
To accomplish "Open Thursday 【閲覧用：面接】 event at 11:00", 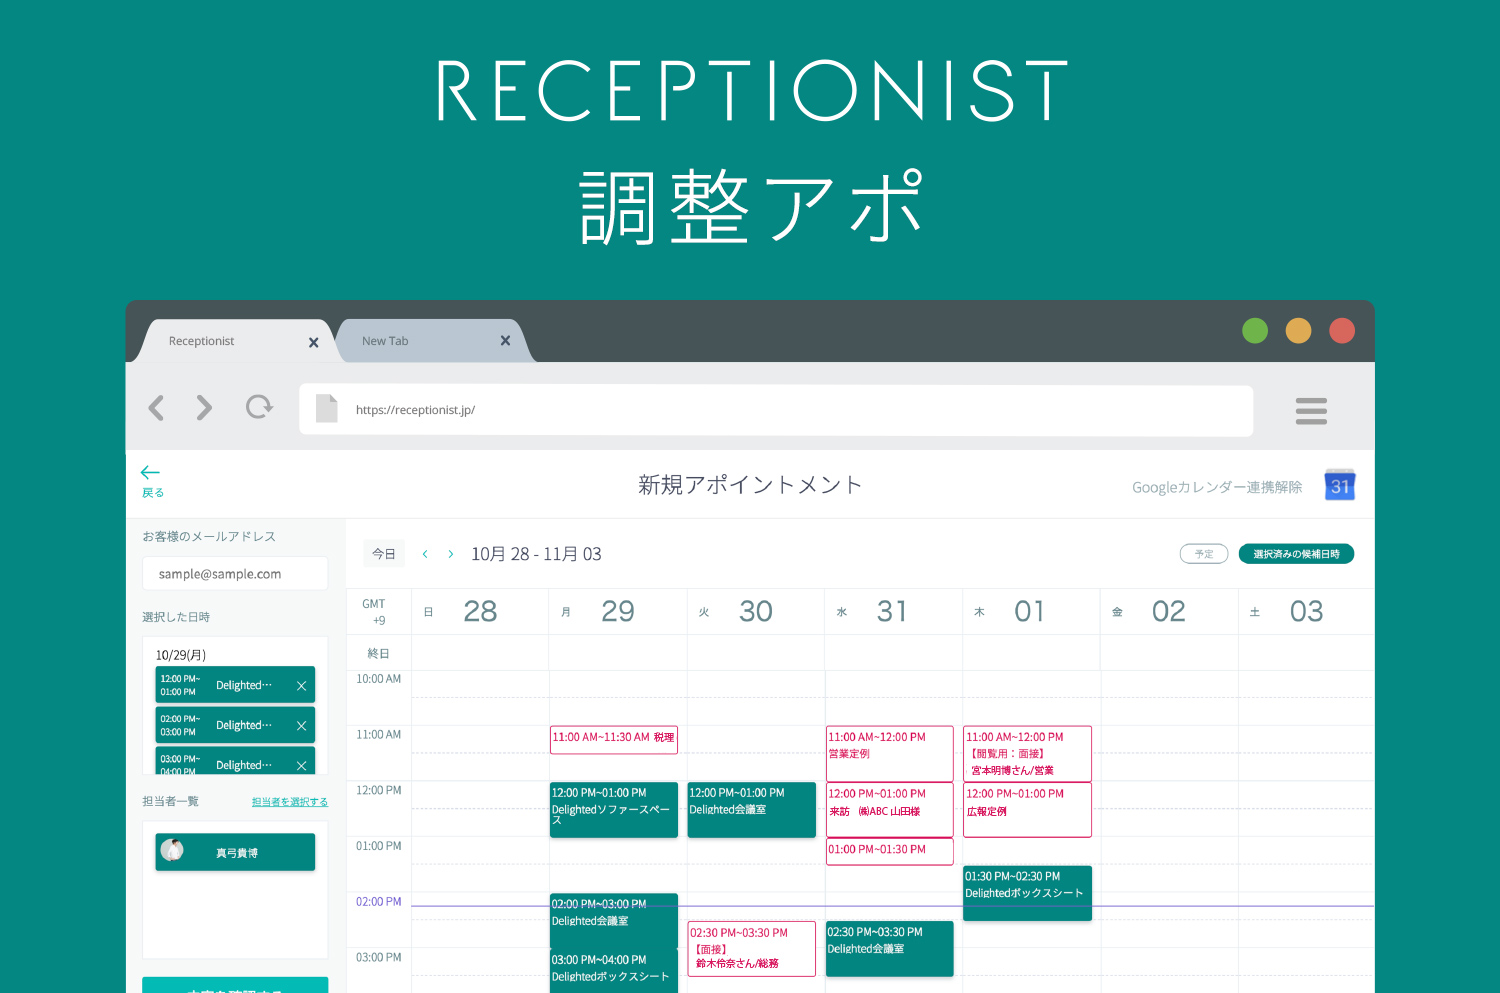I will point(1027,754).
